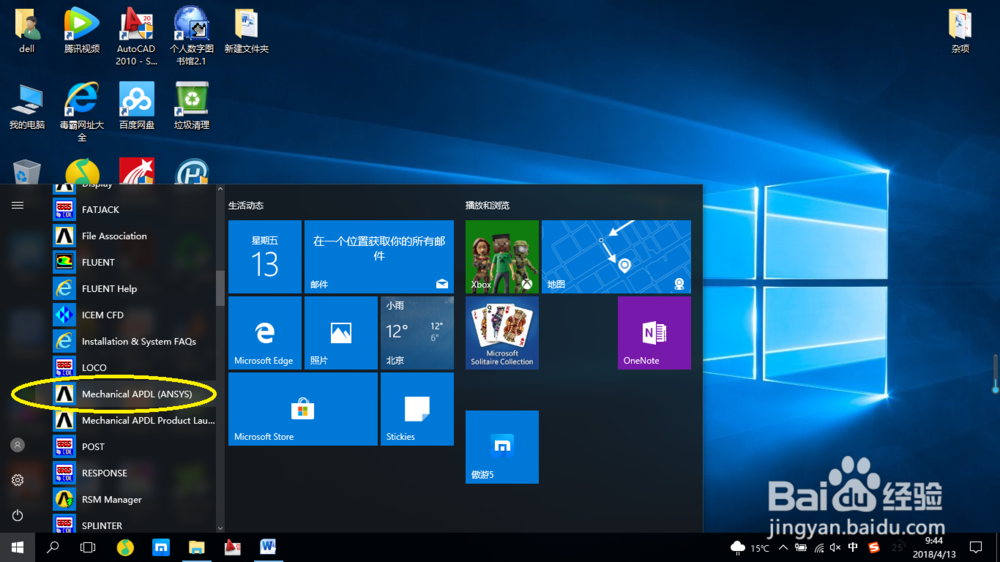
Task: Select 腾讯视频 desktop shortcut
Action: [x=81, y=31]
